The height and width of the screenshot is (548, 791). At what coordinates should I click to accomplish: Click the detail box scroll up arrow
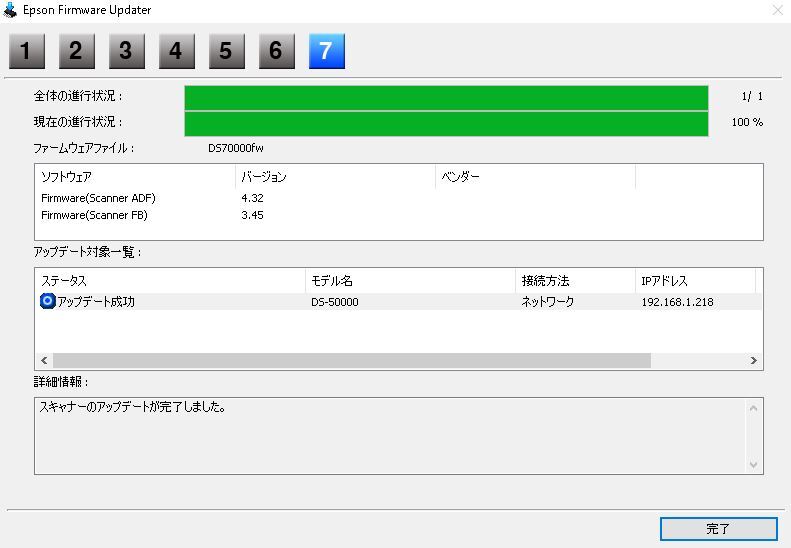pyautogui.click(x=753, y=408)
